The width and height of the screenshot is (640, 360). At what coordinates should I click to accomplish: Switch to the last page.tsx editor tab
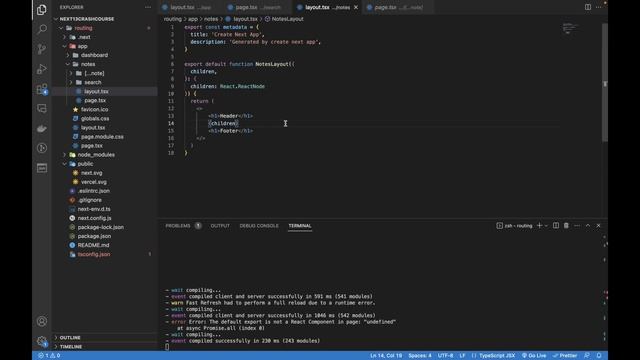click(398, 7)
